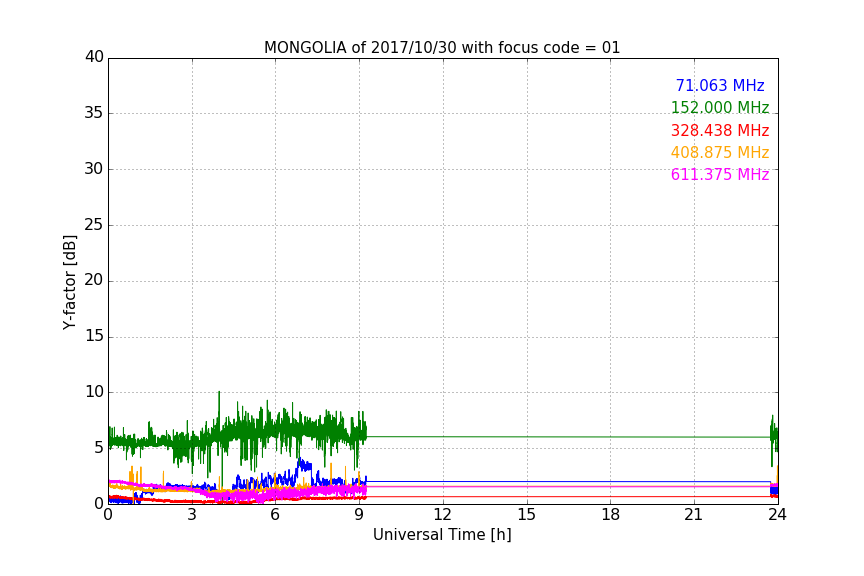
Task: Select the red '328.438 MHz' legend label
Action: [x=720, y=130]
